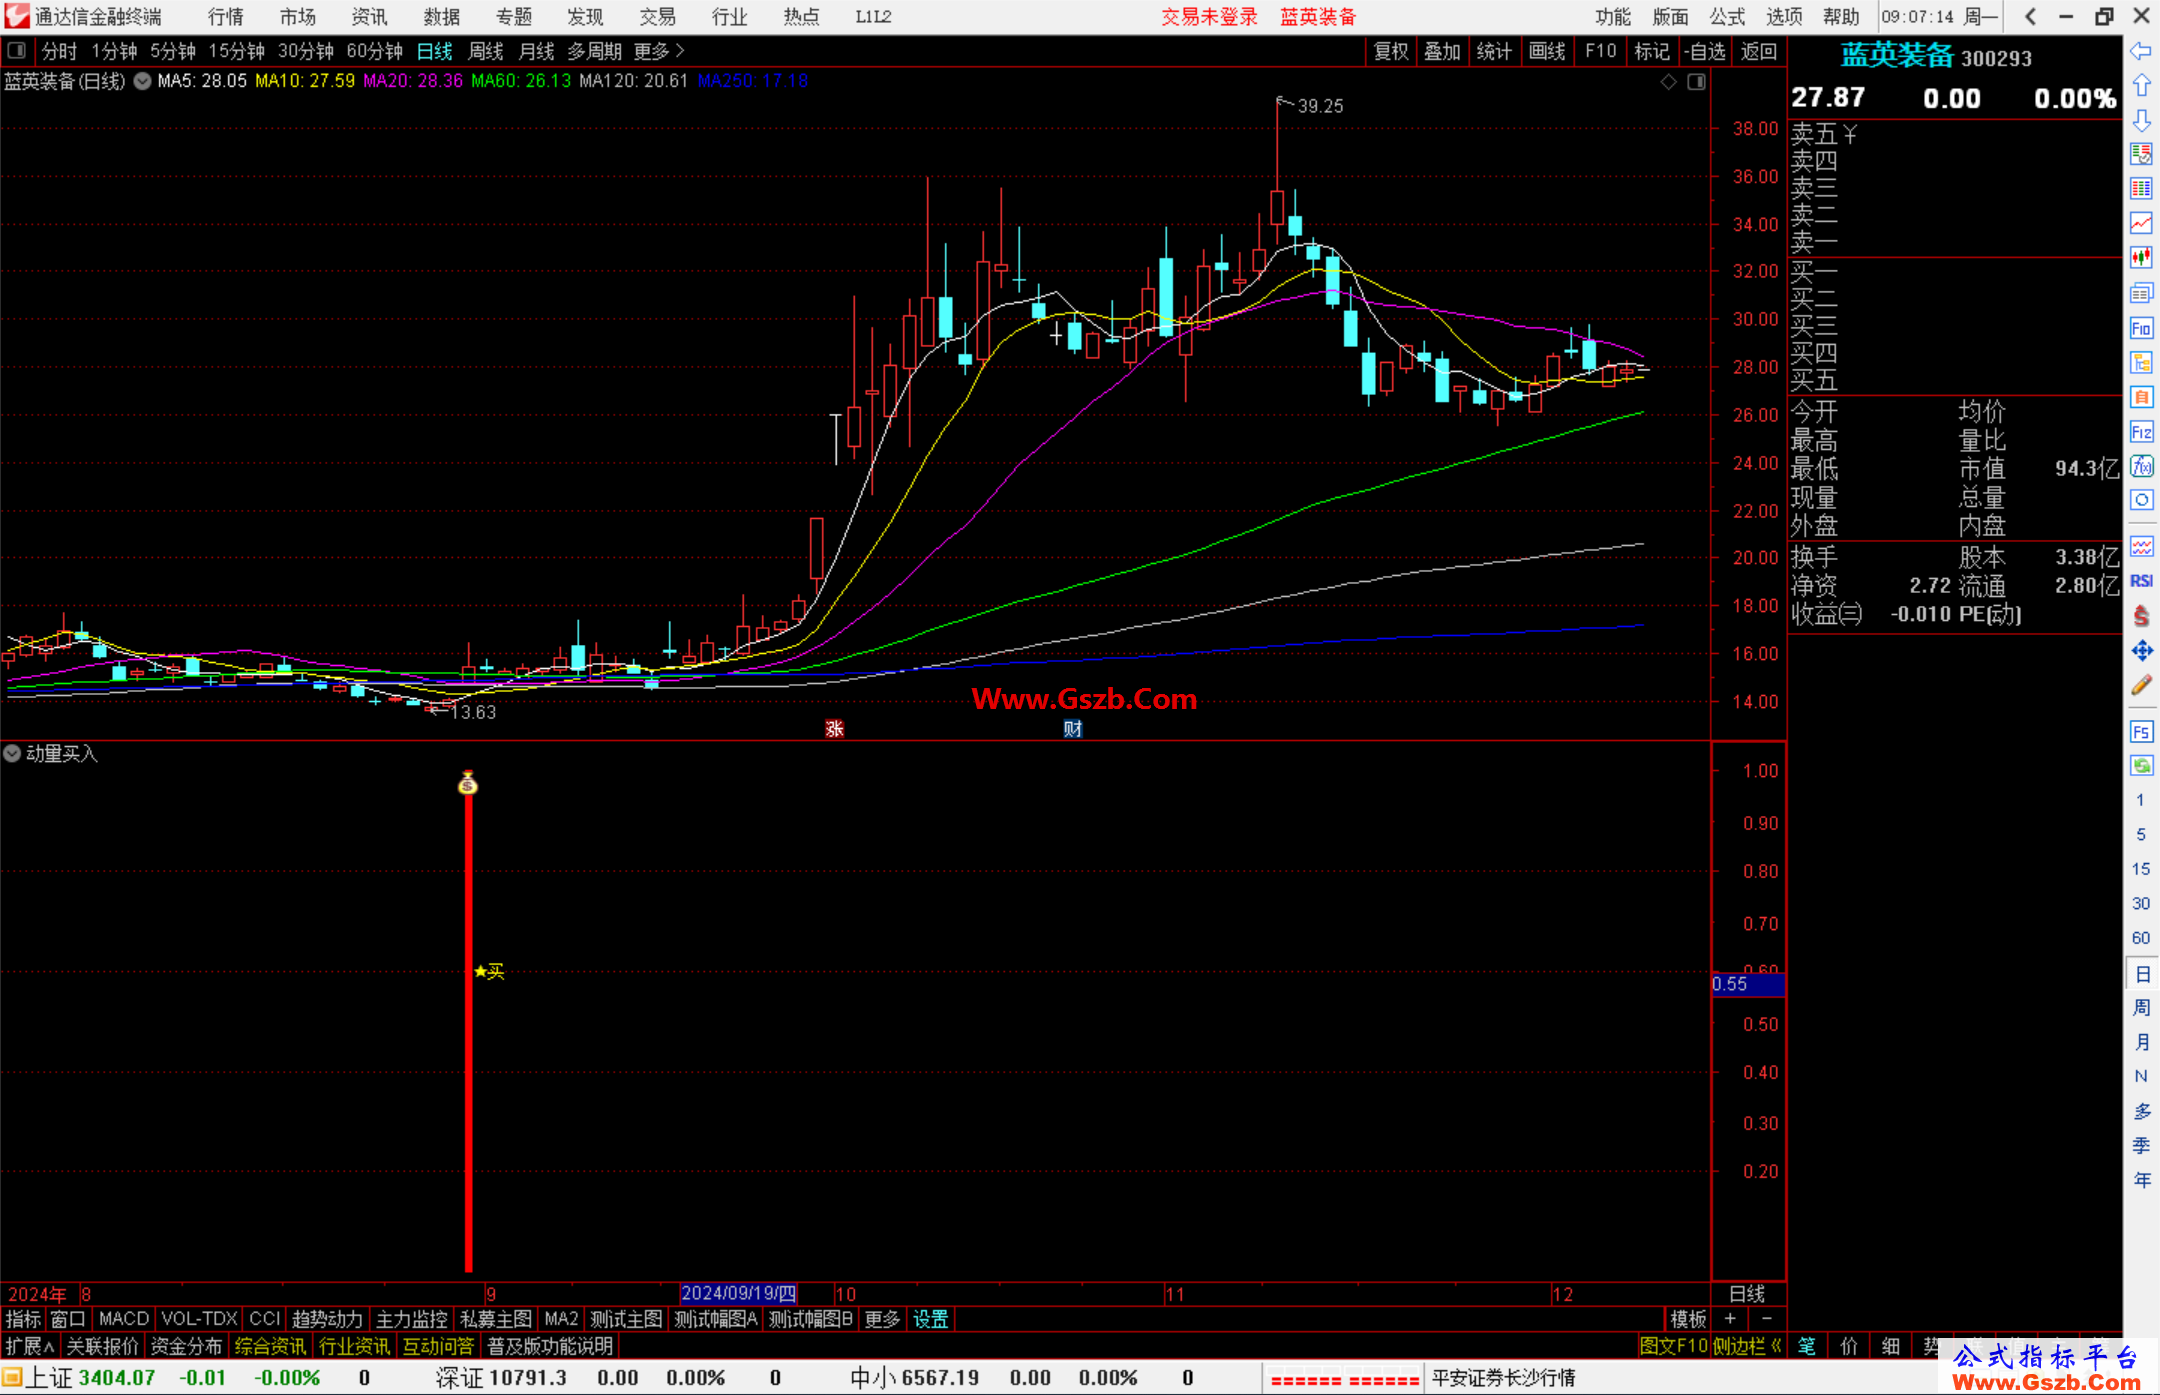2160x1395 pixels.
Task: Click the chart window layout icon beside diamond
Action: 1696,82
